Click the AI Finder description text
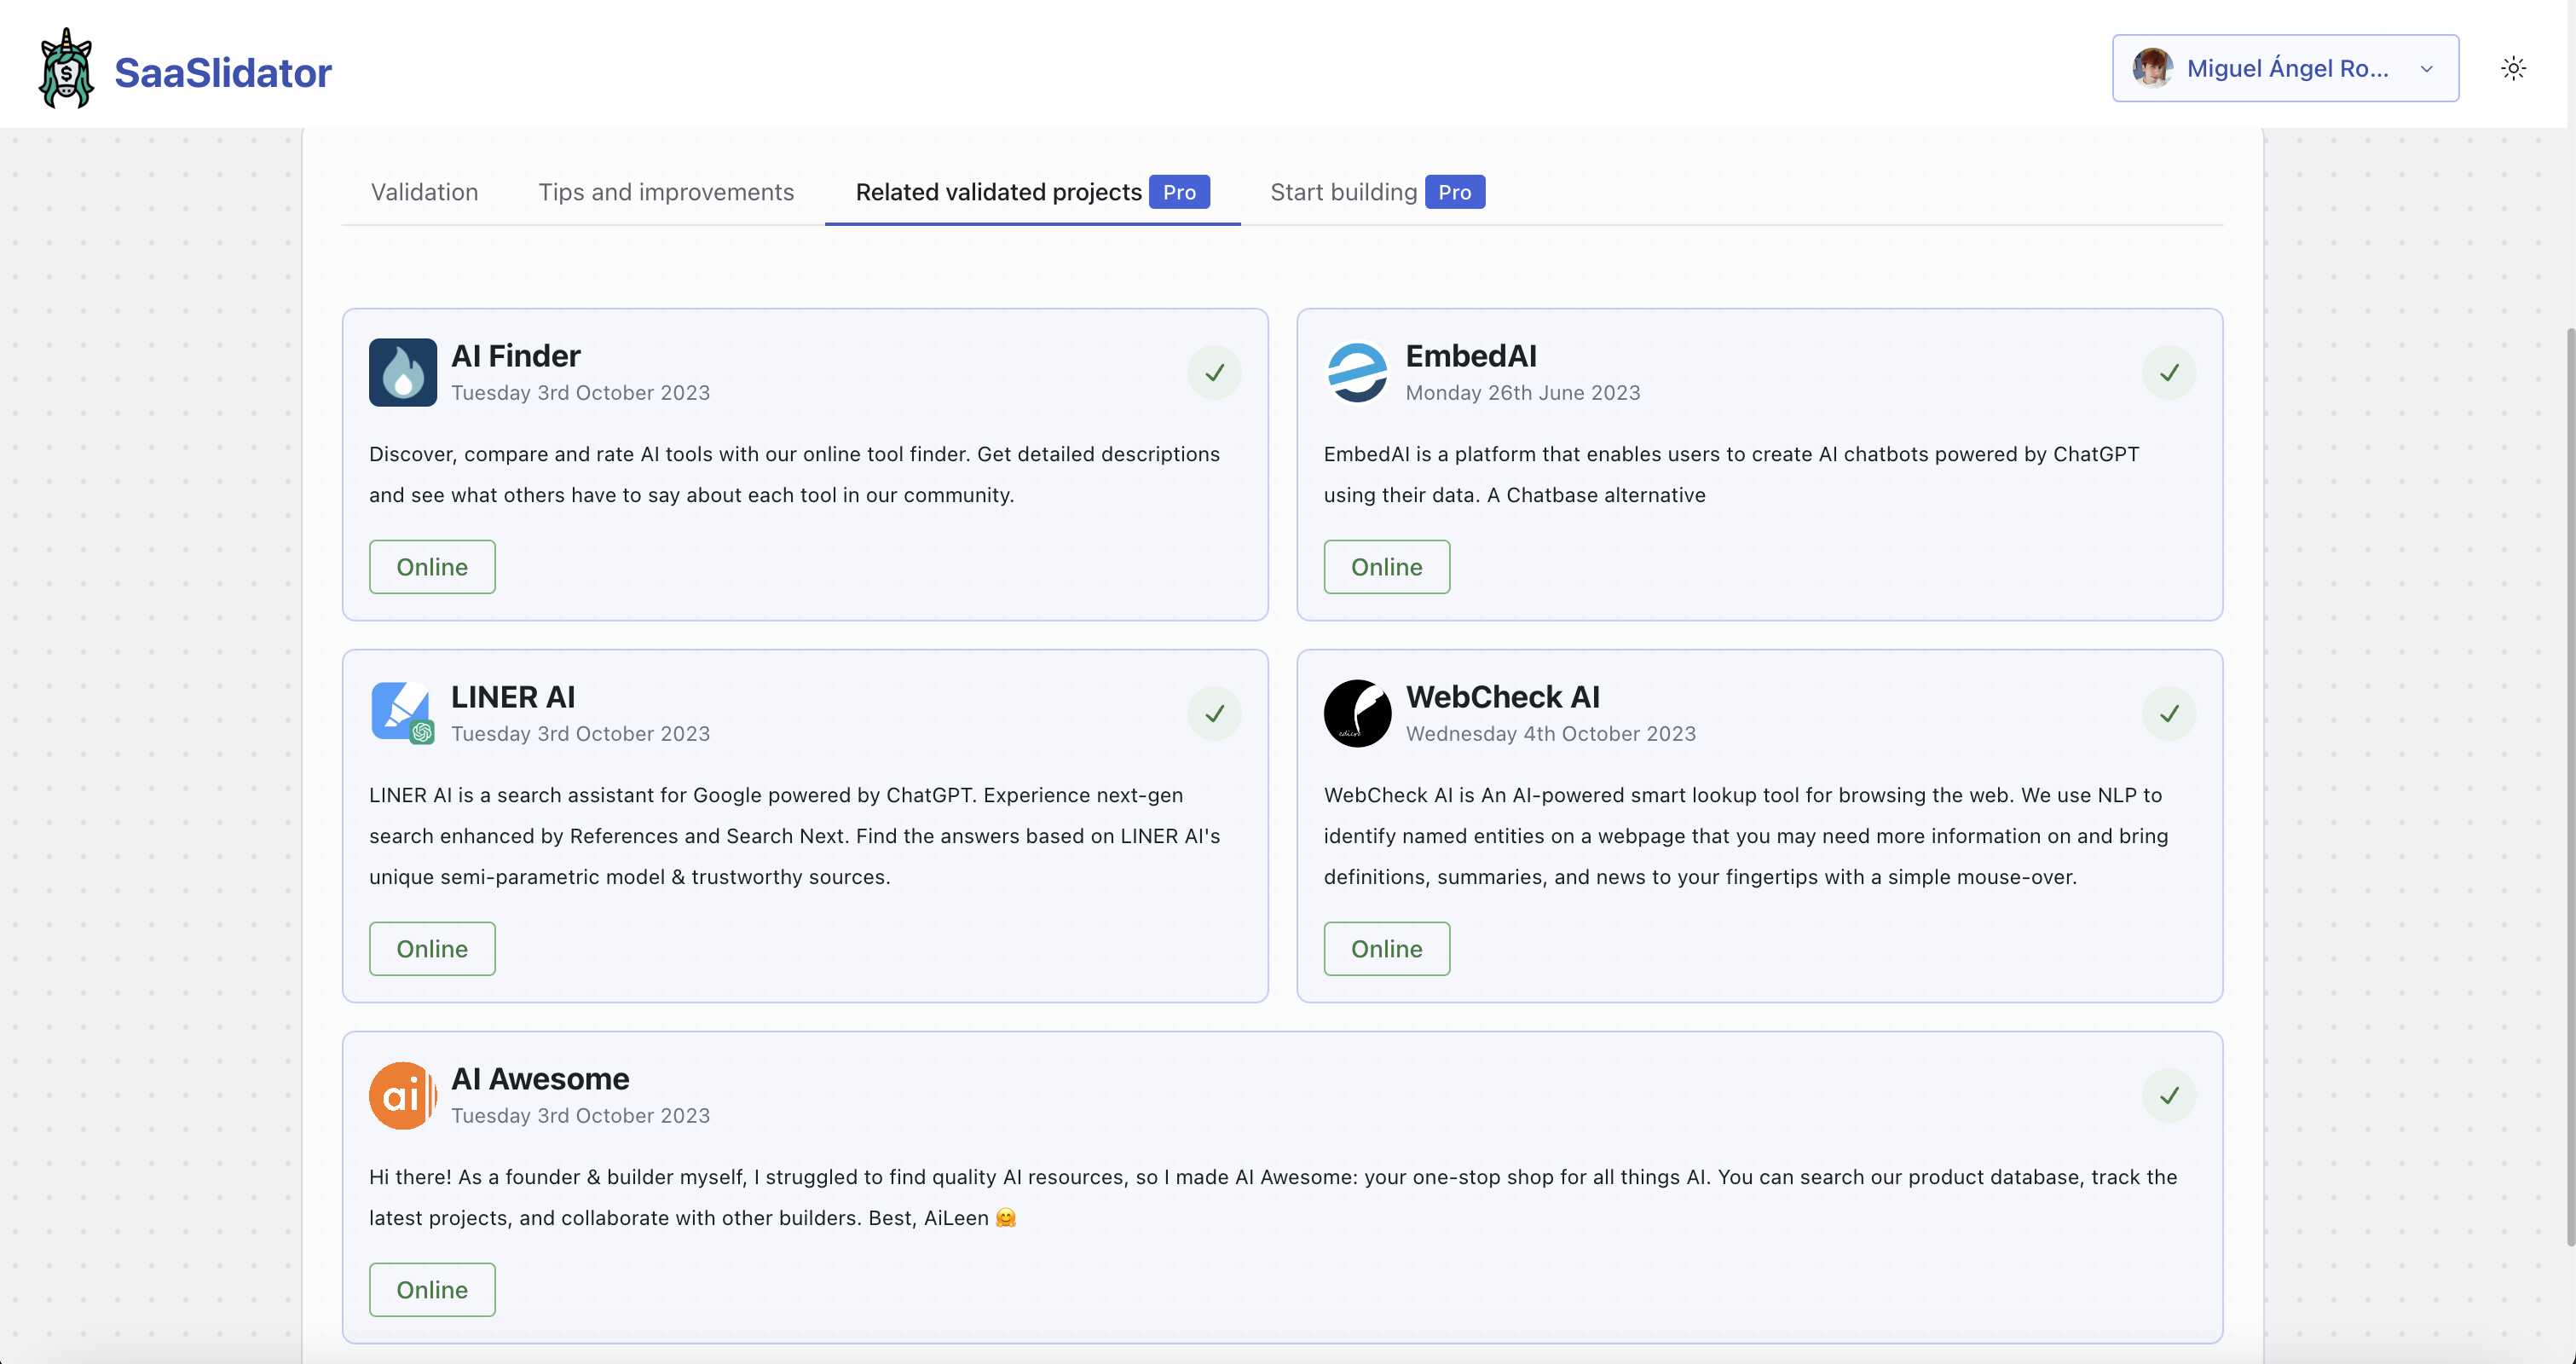 [x=794, y=474]
